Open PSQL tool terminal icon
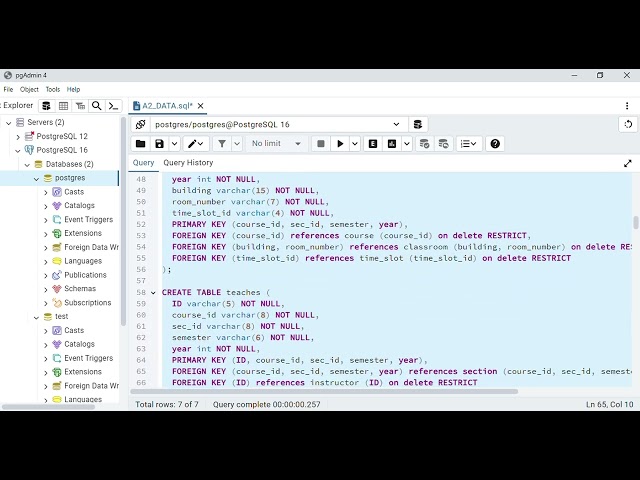This screenshot has width=640, height=480. pyautogui.click(x=113, y=106)
